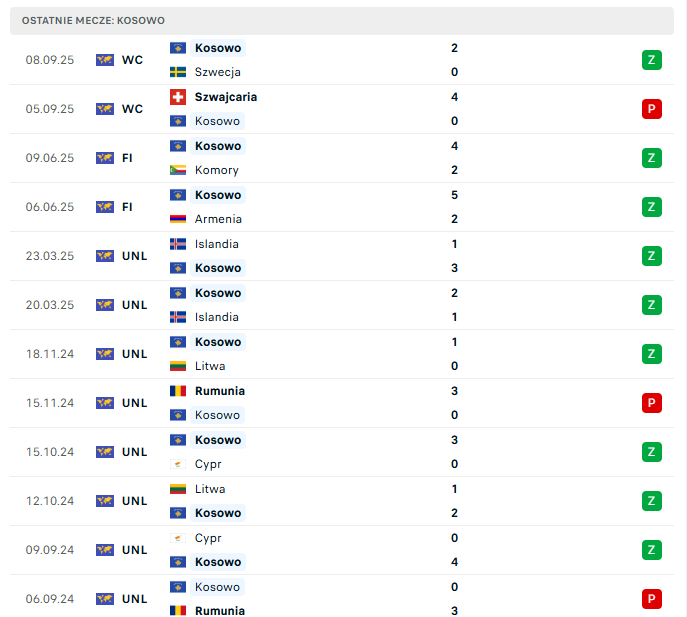Click green Z badge for Sweden match
Screen dimensions: 687x617
pyautogui.click(x=652, y=60)
